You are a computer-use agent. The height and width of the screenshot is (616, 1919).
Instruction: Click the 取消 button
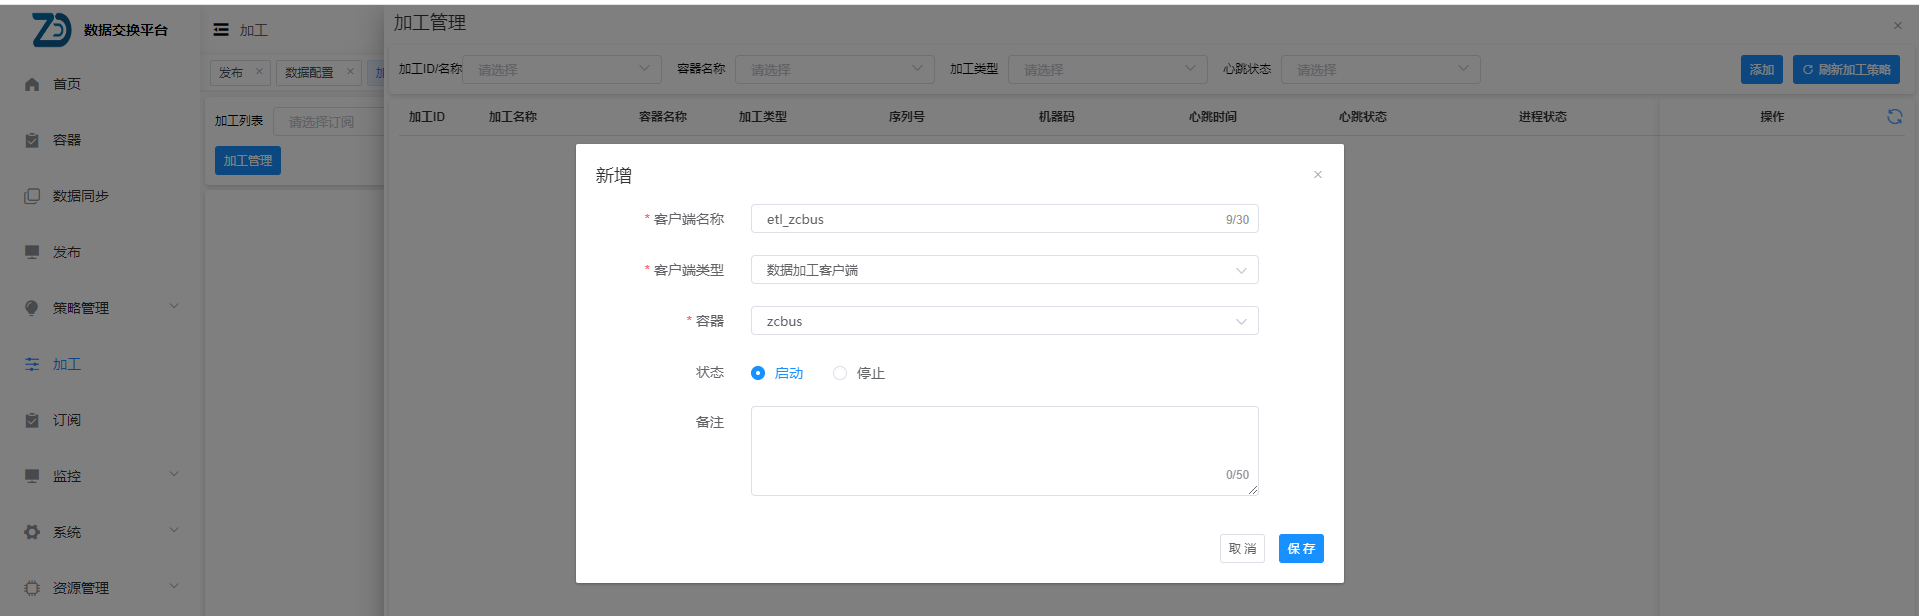click(x=1242, y=548)
